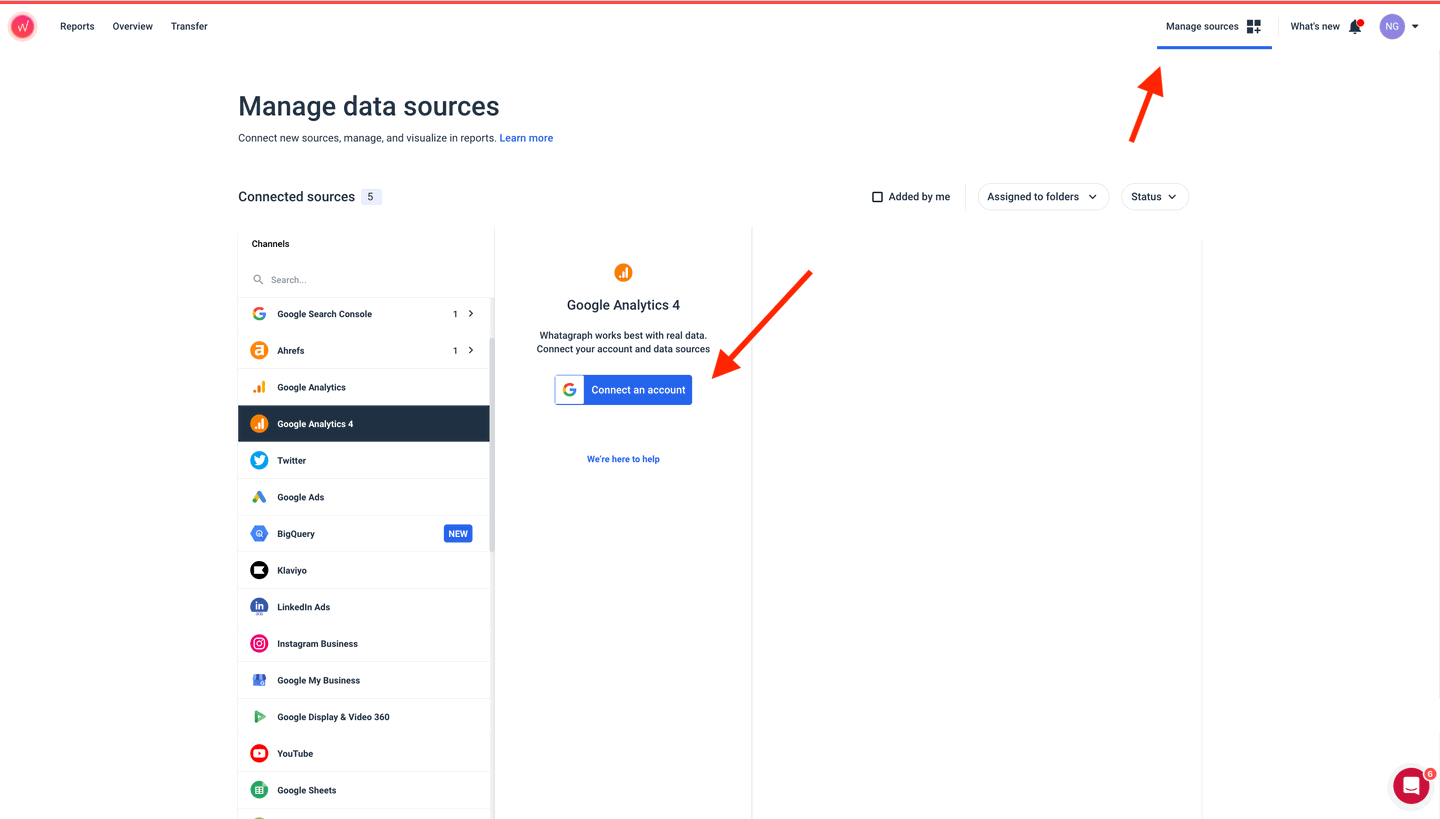Screen dimensions: 1440x819
Task: Open the Reports menu item
Action: click(x=77, y=27)
